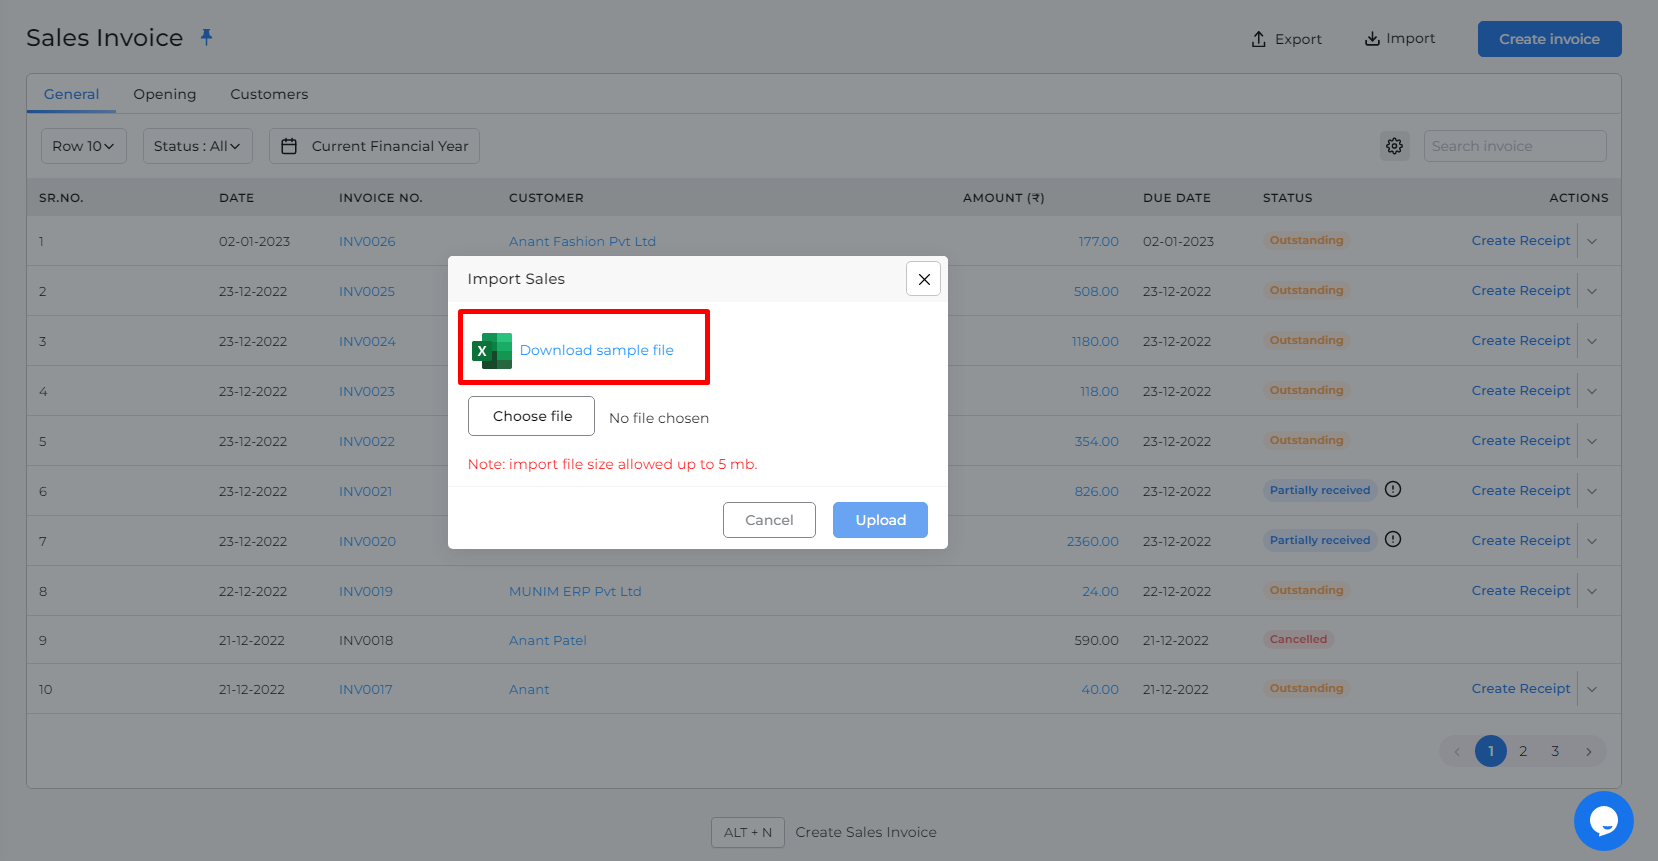The width and height of the screenshot is (1658, 861).
Task: Open invoice INV0021
Action: 366,491
